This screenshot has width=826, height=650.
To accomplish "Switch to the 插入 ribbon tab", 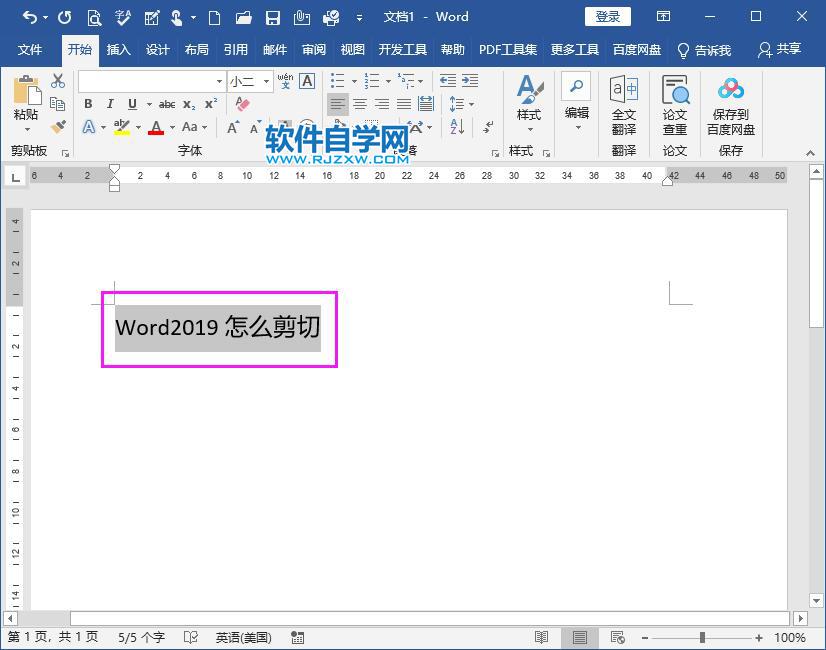I will click(118, 49).
